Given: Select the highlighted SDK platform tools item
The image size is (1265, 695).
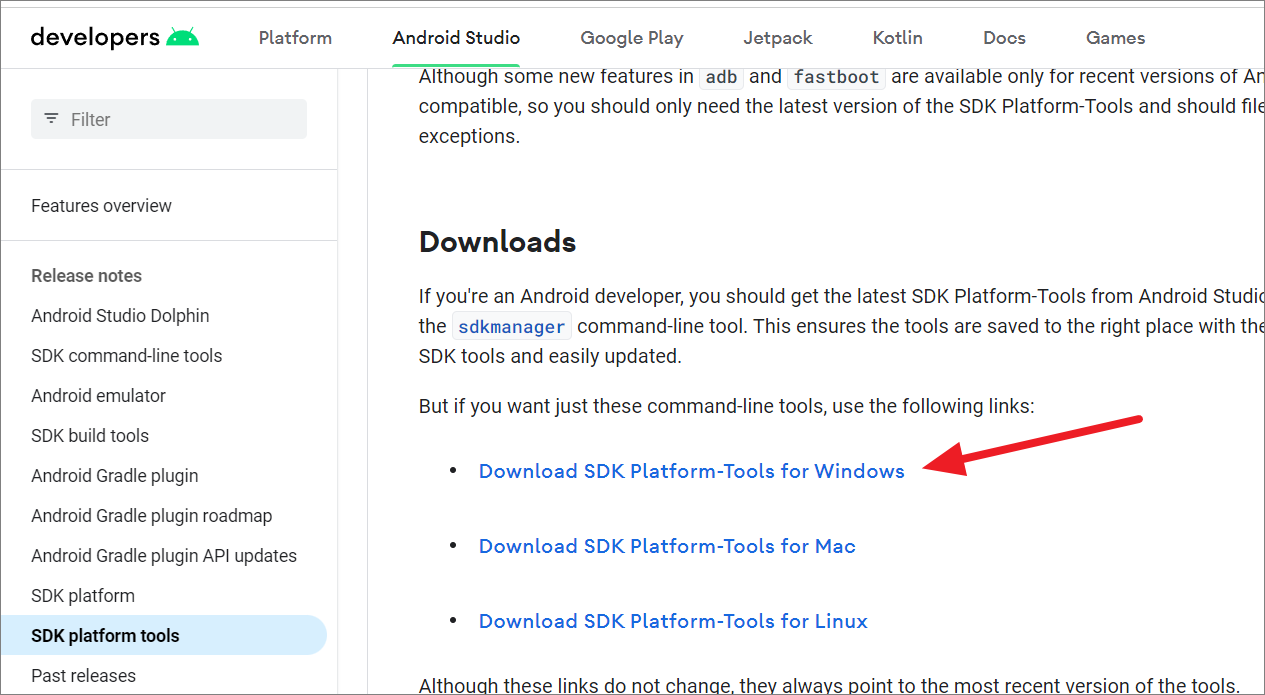Looking at the screenshot, I should click(164, 635).
